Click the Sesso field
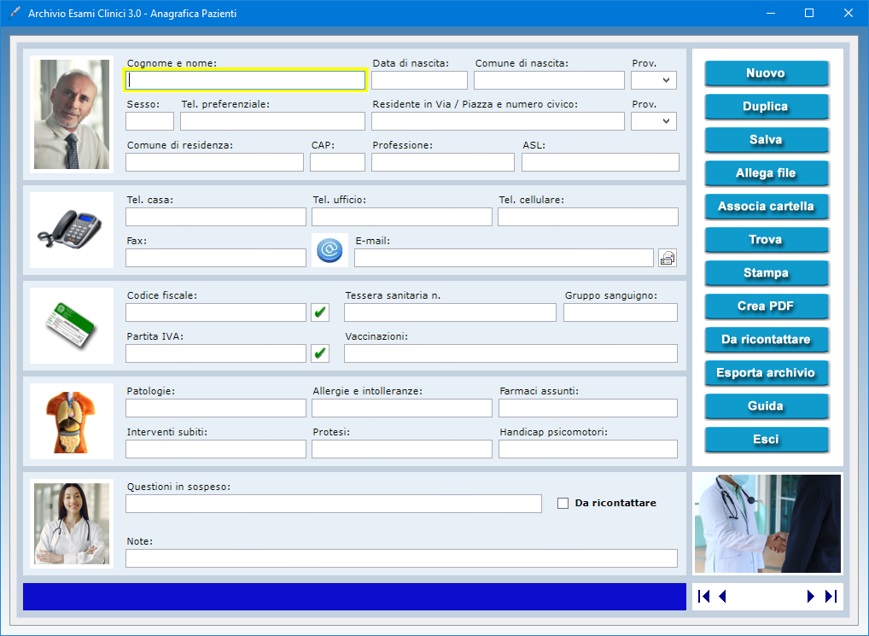Screen dimensions: 869x636 pos(150,121)
